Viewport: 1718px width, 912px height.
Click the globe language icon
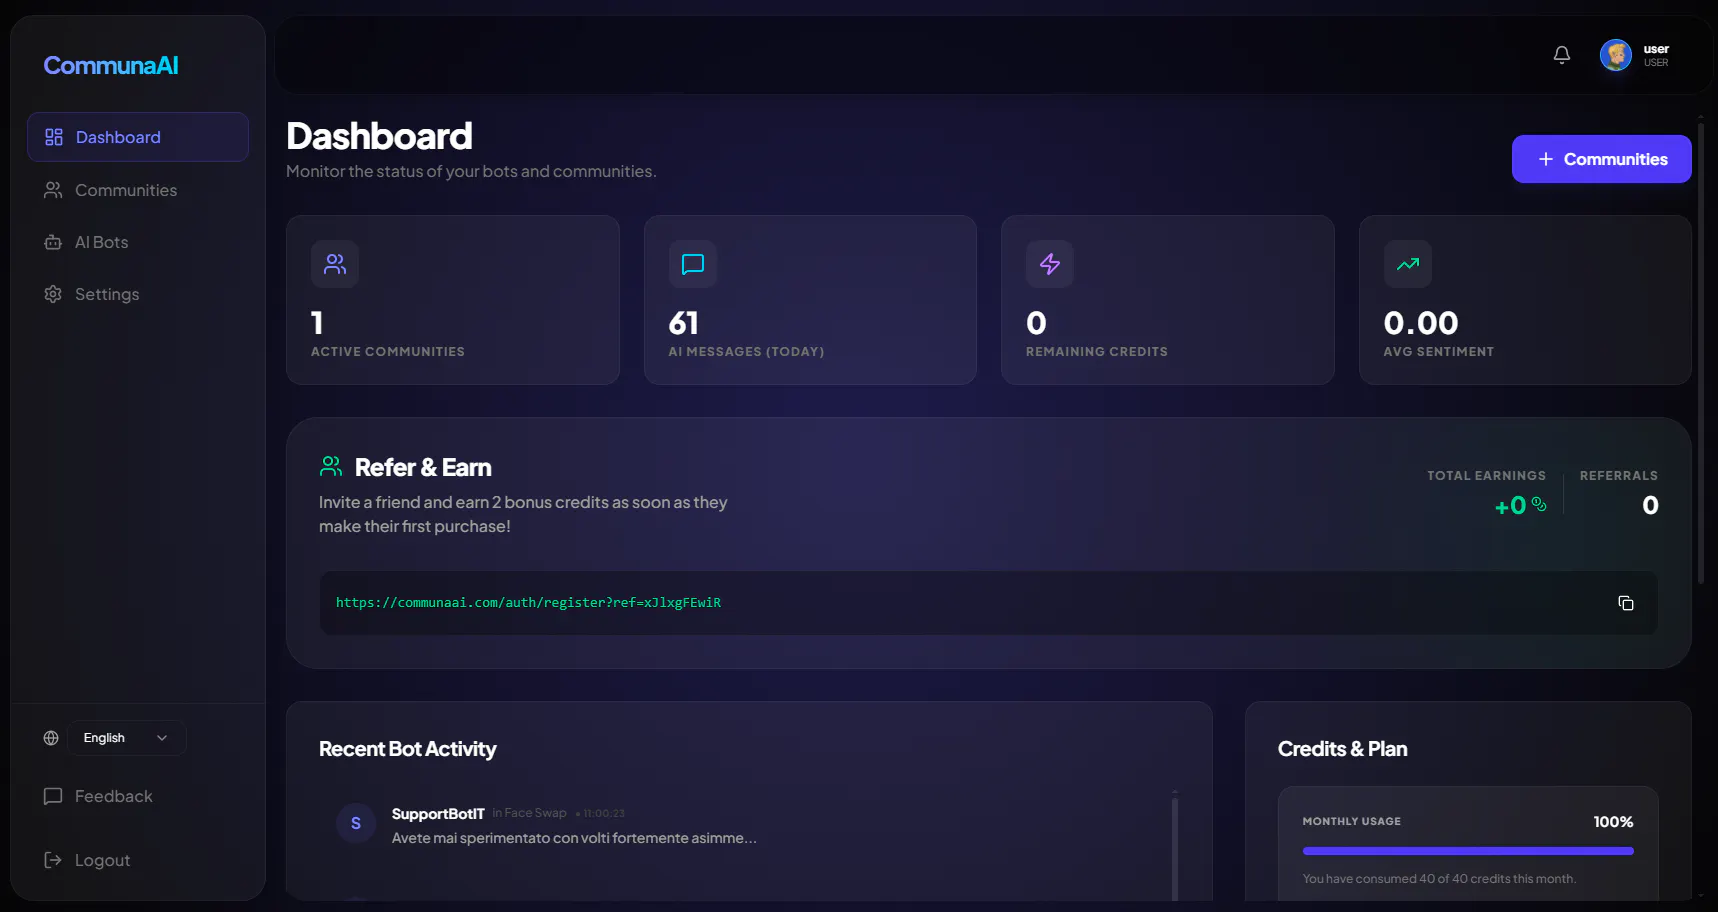point(51,738)
